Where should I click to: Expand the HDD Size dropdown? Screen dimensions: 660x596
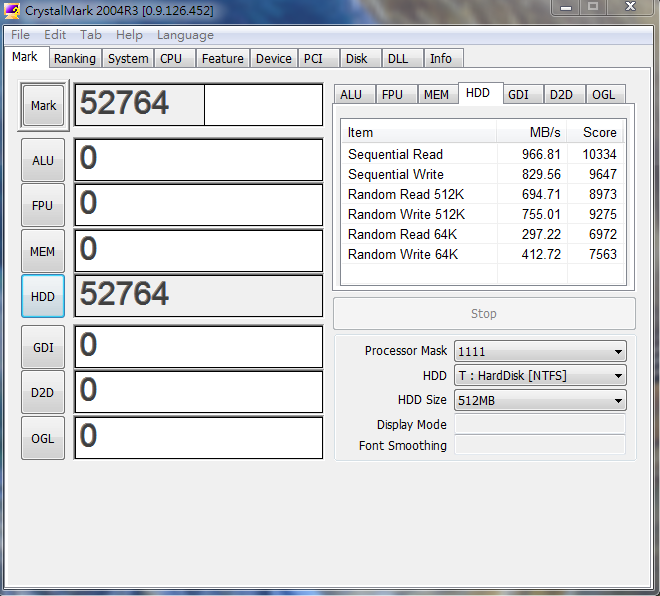point(540,401)
